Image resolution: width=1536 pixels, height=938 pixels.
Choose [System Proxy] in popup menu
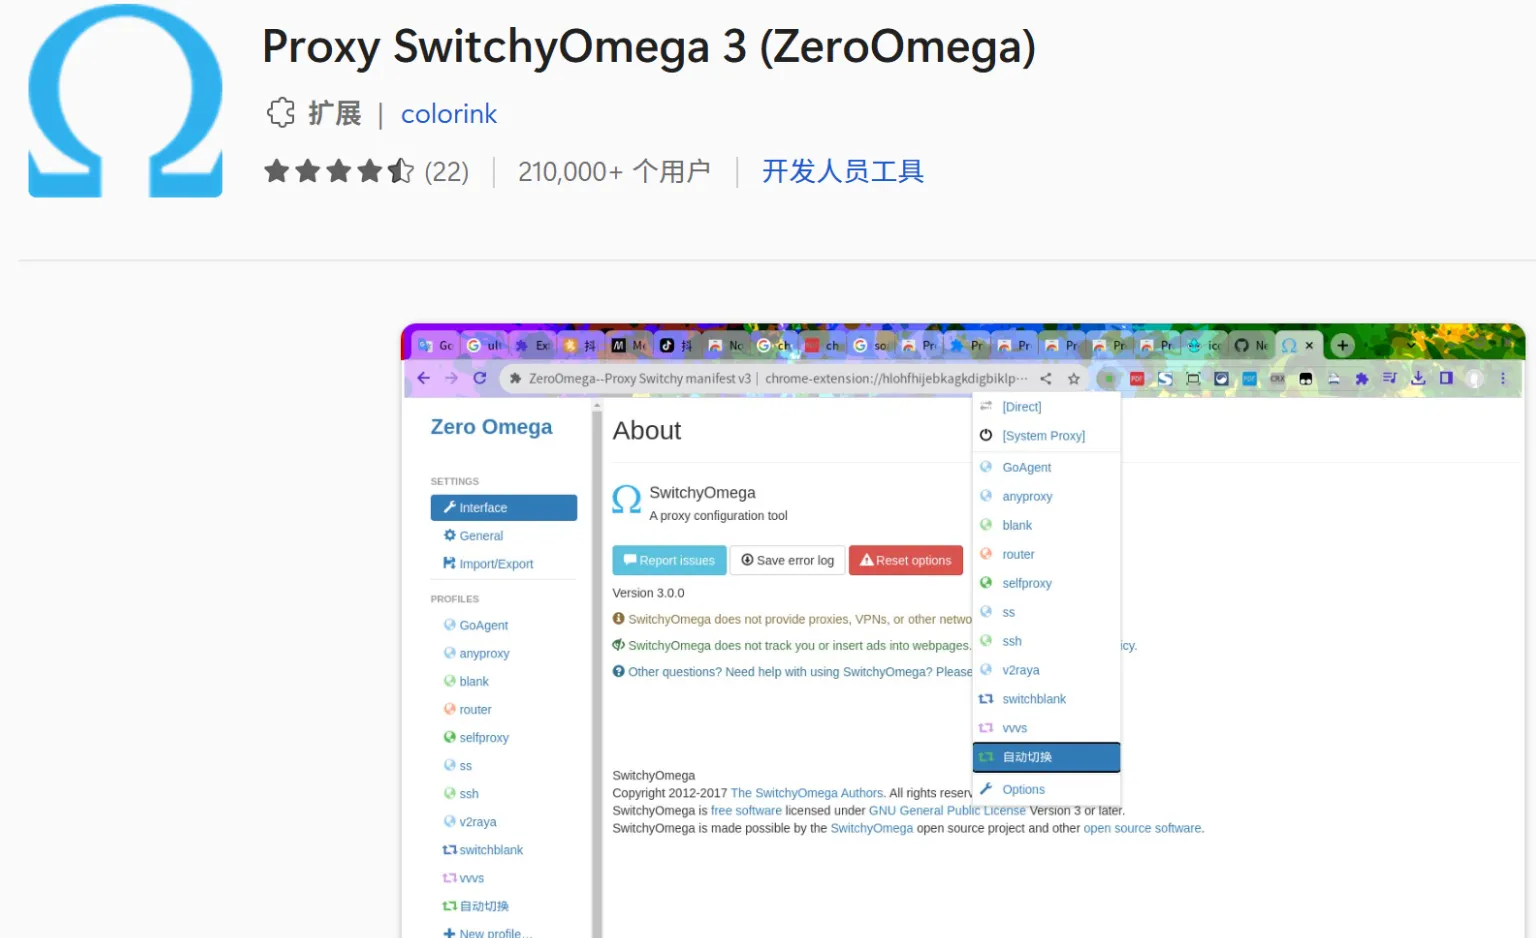coord(1046,436)
